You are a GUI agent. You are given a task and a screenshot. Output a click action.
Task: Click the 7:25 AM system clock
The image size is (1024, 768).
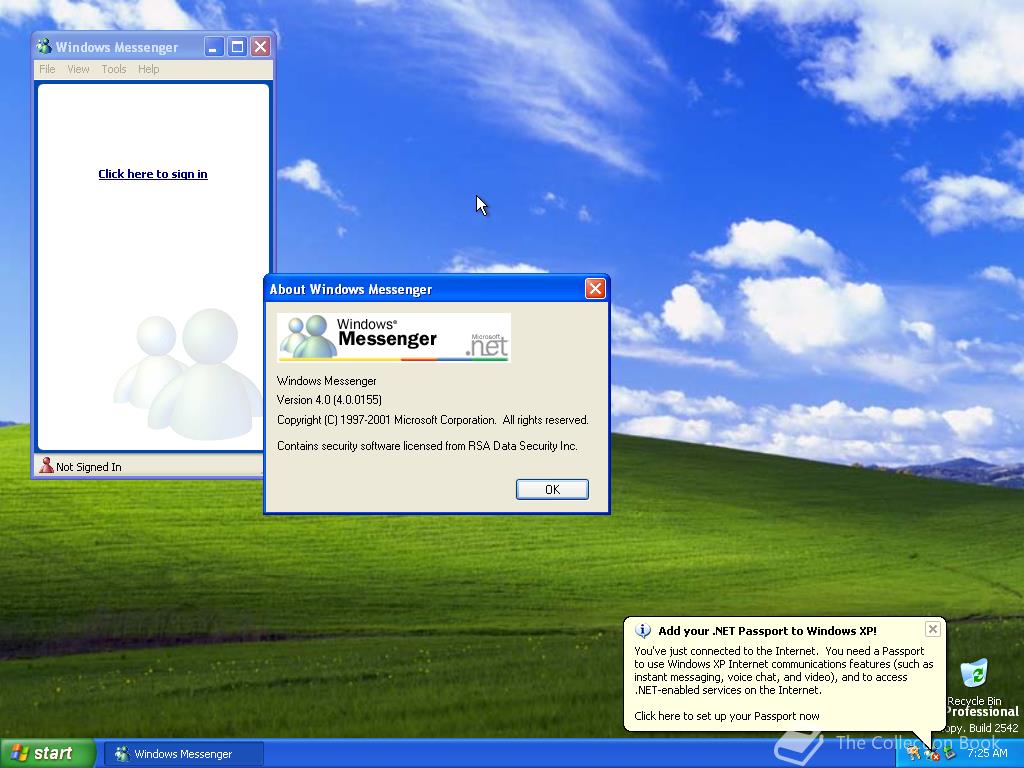coord(987,754)
